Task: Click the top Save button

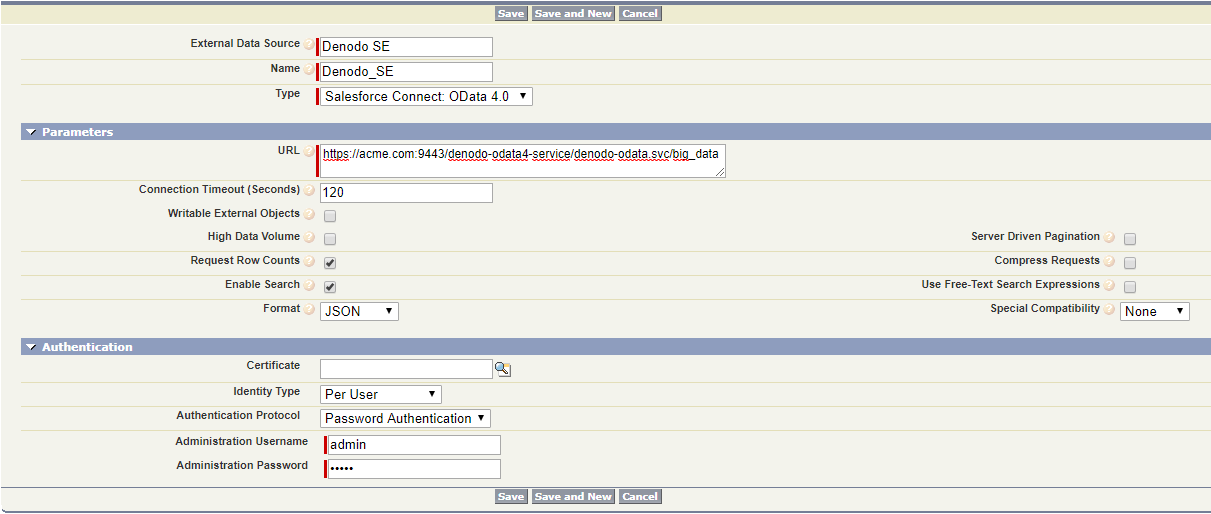Action: [x=511, y=14]
